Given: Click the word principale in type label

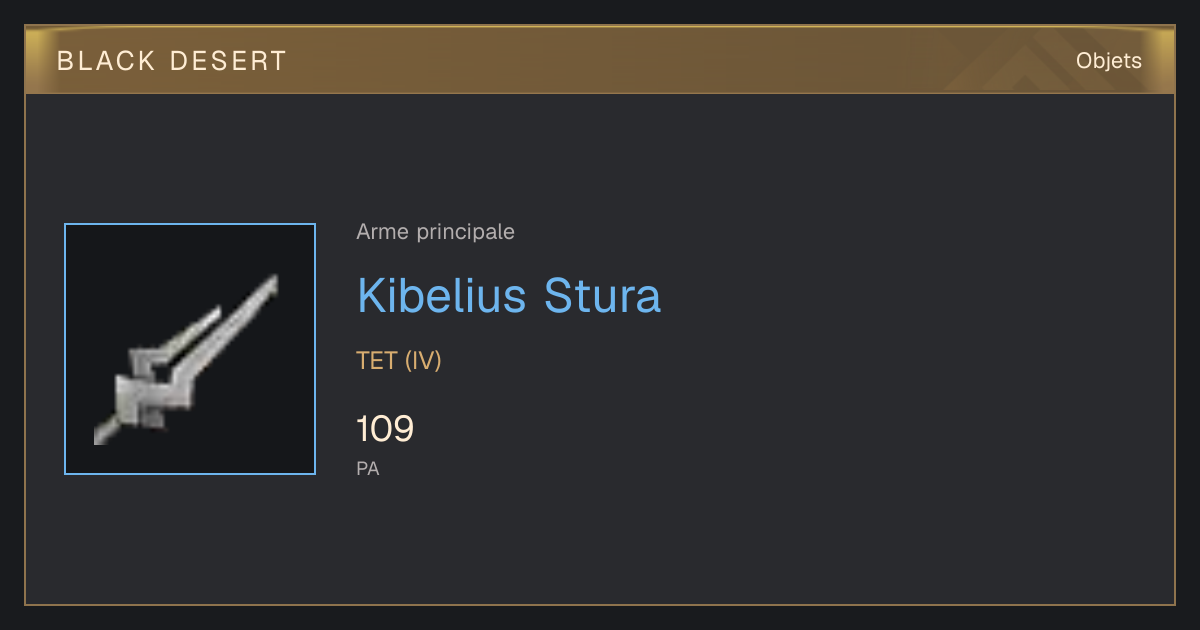Looking at the screenshot, I should point(466,232).
